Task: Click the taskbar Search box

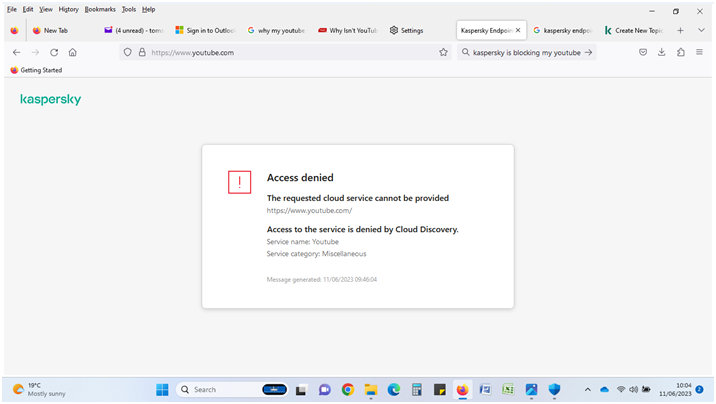Action: pos(232,389)
